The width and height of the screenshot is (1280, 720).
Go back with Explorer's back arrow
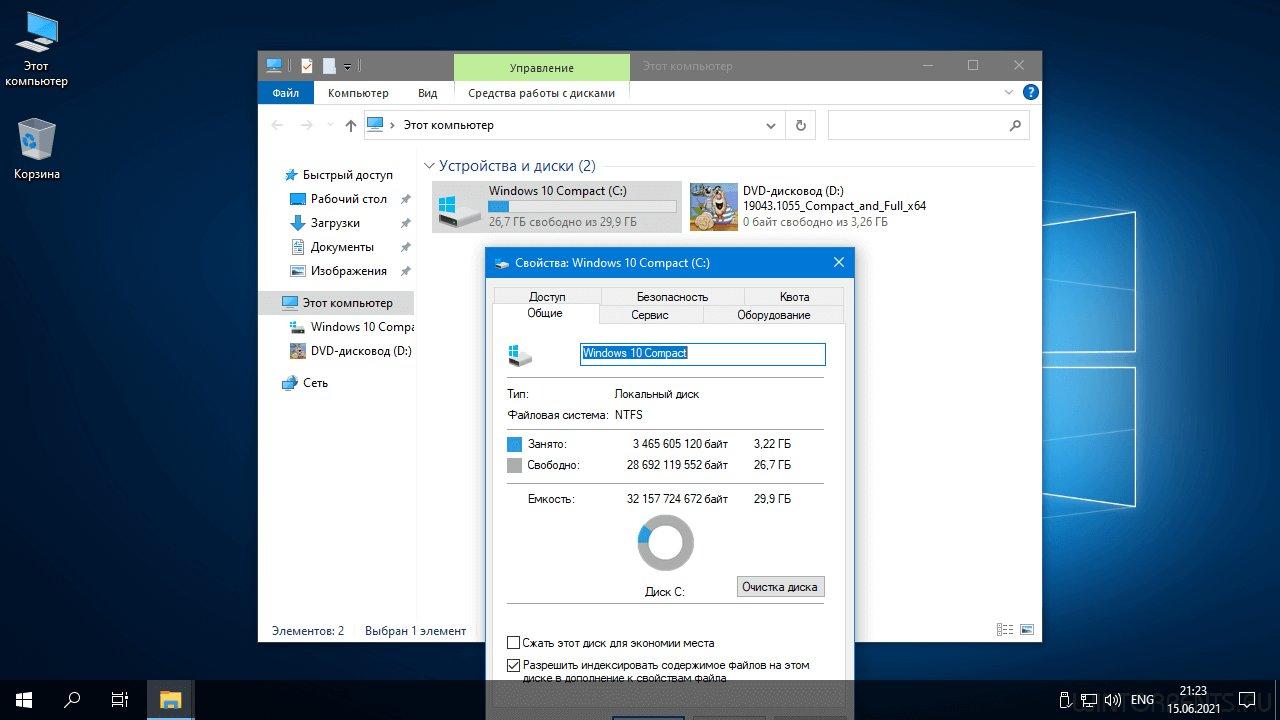tap(278, 125)
